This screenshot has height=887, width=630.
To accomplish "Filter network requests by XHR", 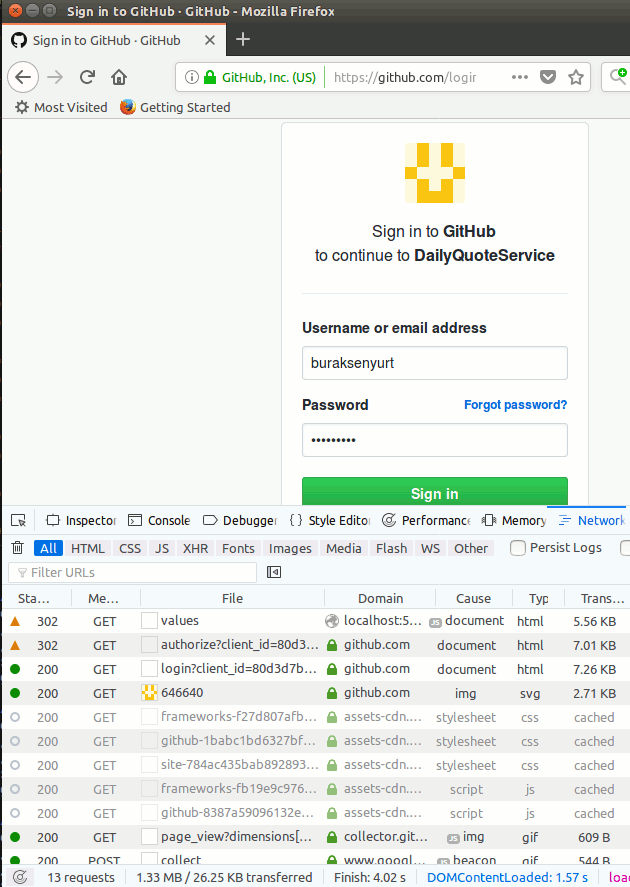I will pyautogui.click(x=195, y=548).
